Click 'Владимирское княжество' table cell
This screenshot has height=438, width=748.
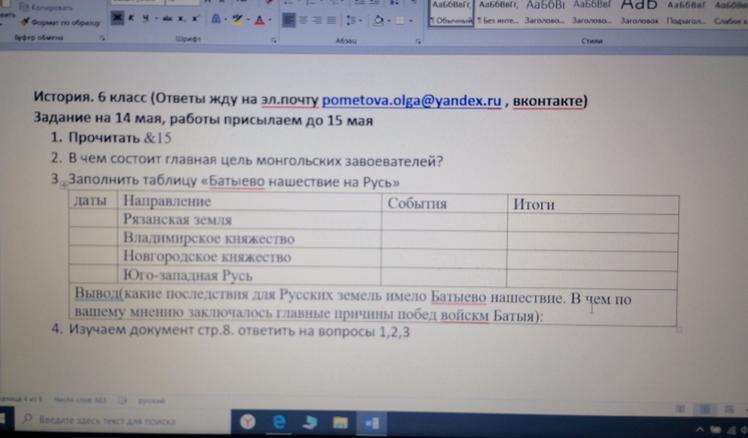(x=249, y=238)
